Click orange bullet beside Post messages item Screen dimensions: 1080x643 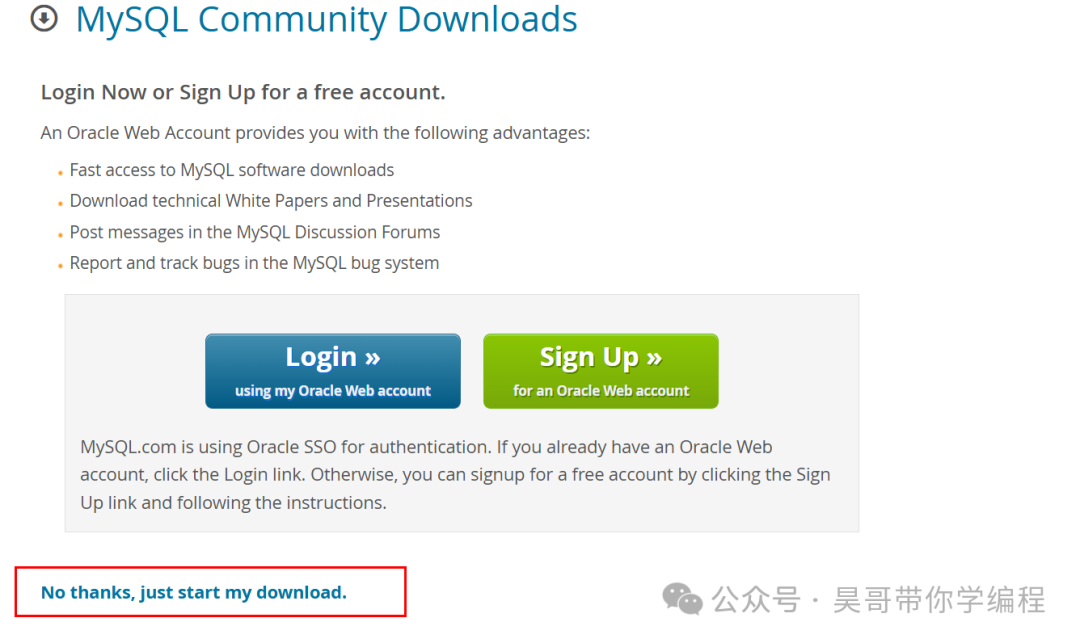[61, 235]
